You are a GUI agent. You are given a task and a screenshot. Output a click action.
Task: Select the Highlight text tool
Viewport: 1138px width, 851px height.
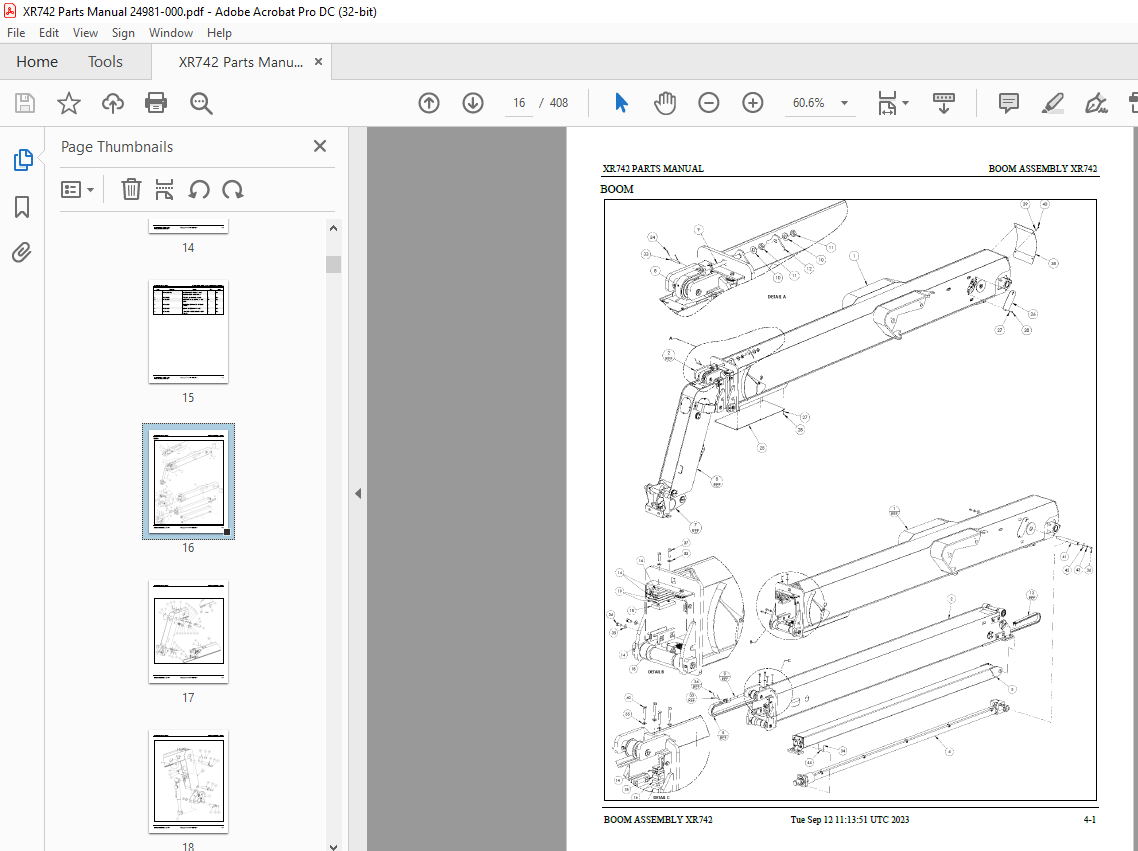(x=1052, y=103)
